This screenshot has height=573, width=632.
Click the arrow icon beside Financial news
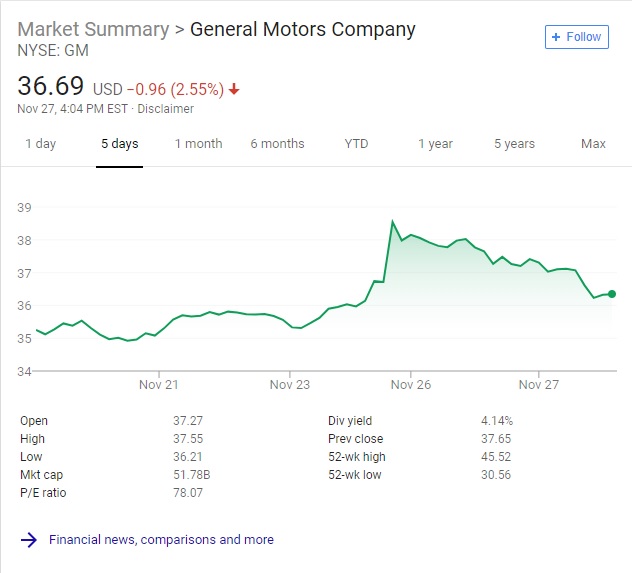pos(29,540)
